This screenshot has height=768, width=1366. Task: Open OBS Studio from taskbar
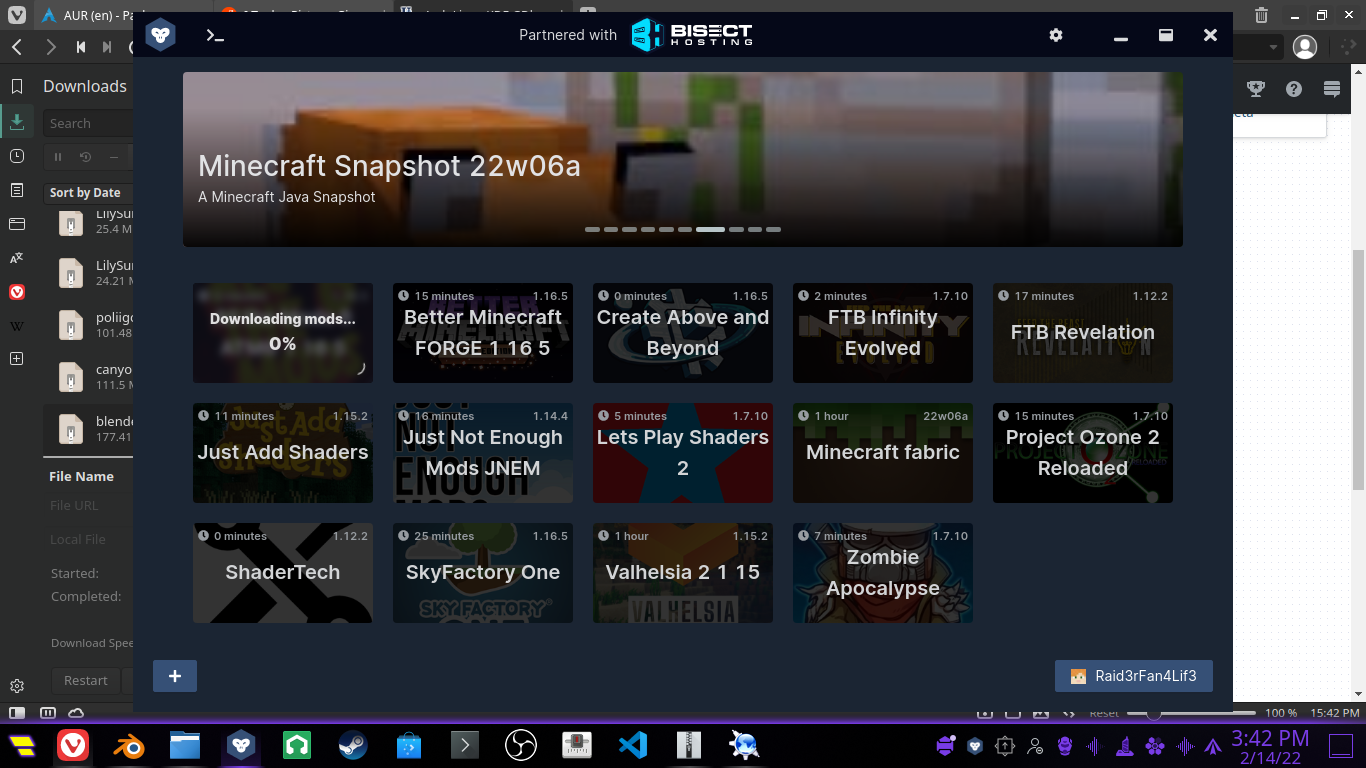pyautogui.click(x=521, y=745)
